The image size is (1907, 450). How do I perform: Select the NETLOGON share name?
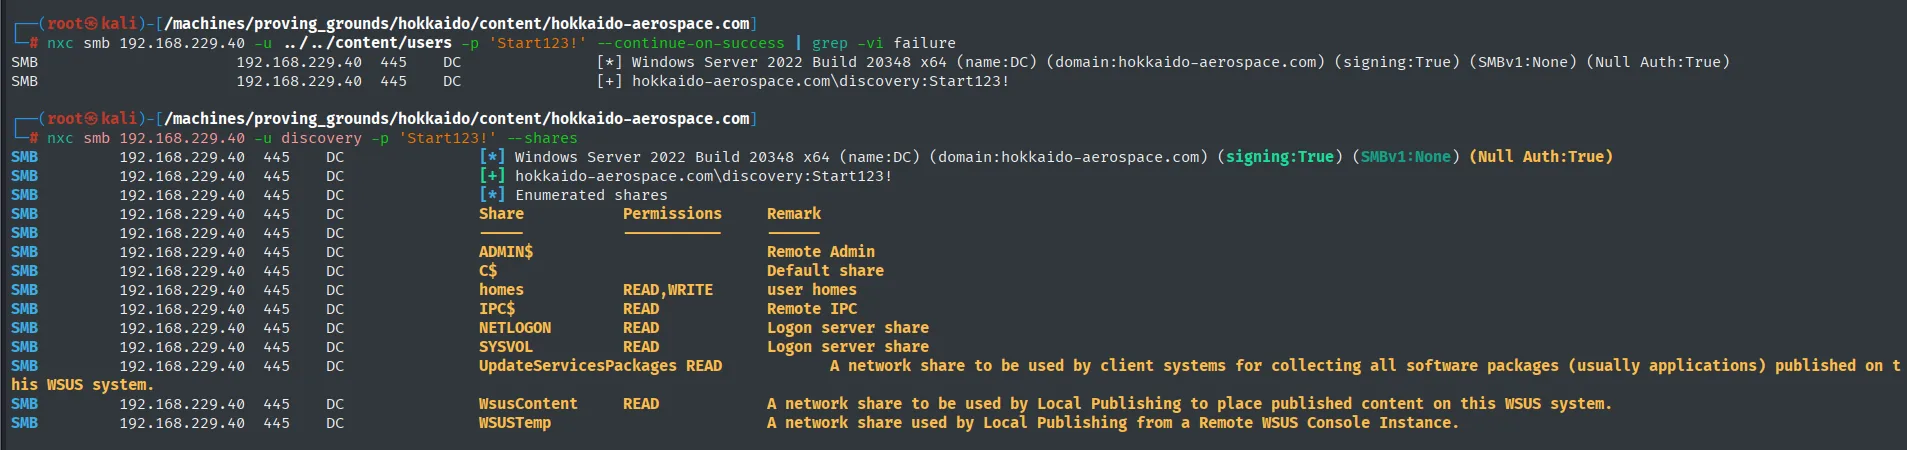(x=515, y=328)
